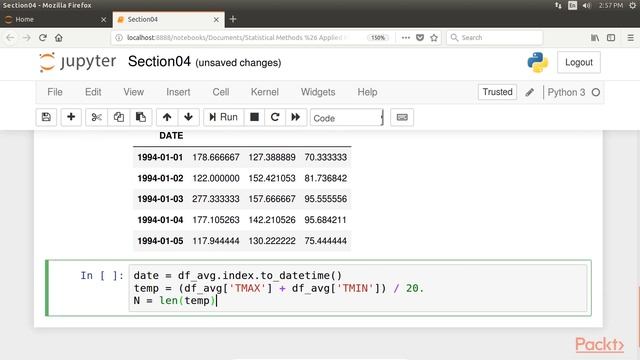Open the Kernel menu
The height and width of the screenshot is (360, 640).
coord(264,92)
